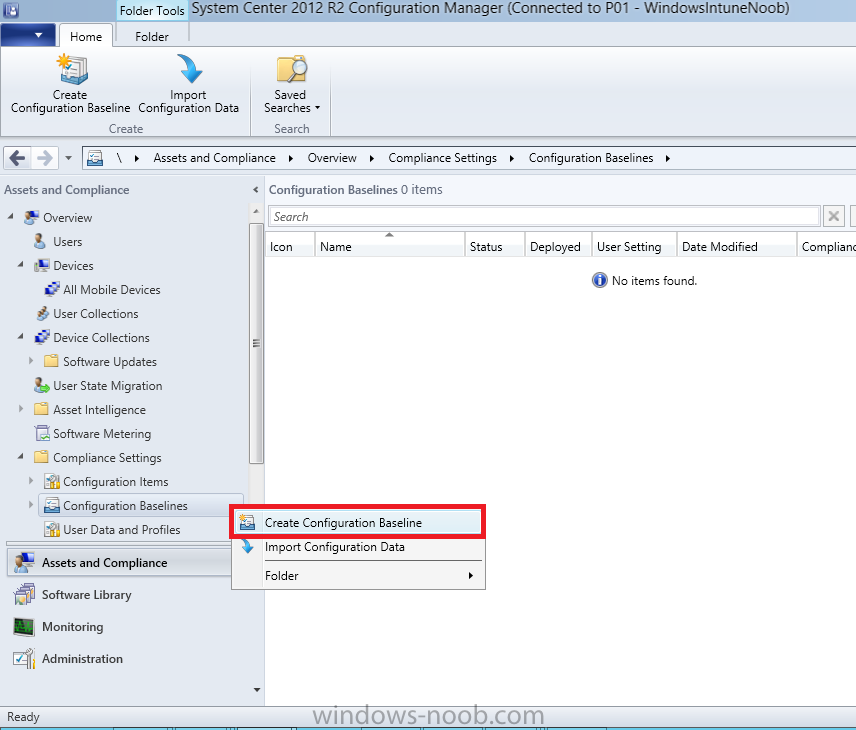856x730 pixels.
Task: Expand arrow after Configuration Baselines breadcrumb
Action: click(668, 158)
